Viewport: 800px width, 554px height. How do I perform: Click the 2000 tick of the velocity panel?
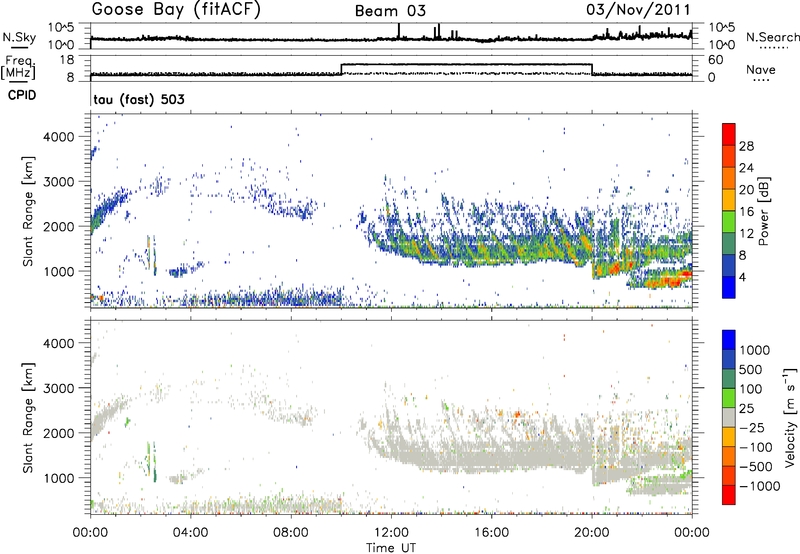click(x=58, y=433)
